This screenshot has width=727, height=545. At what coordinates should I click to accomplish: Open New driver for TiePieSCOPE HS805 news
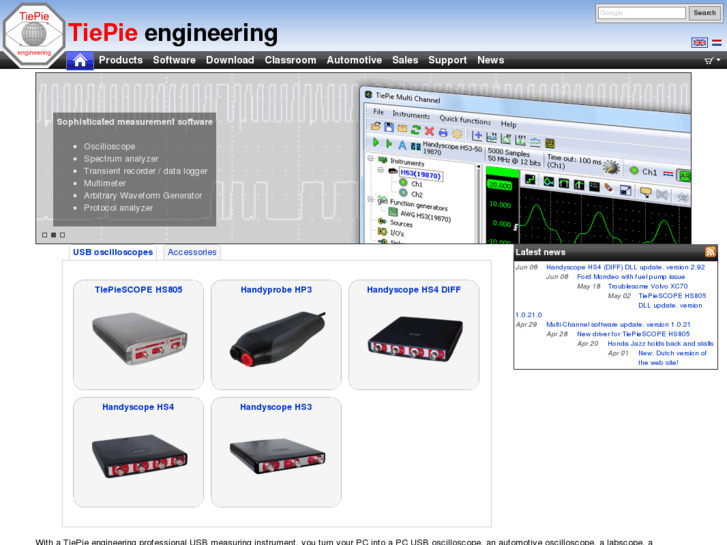(x=633, y=334)
